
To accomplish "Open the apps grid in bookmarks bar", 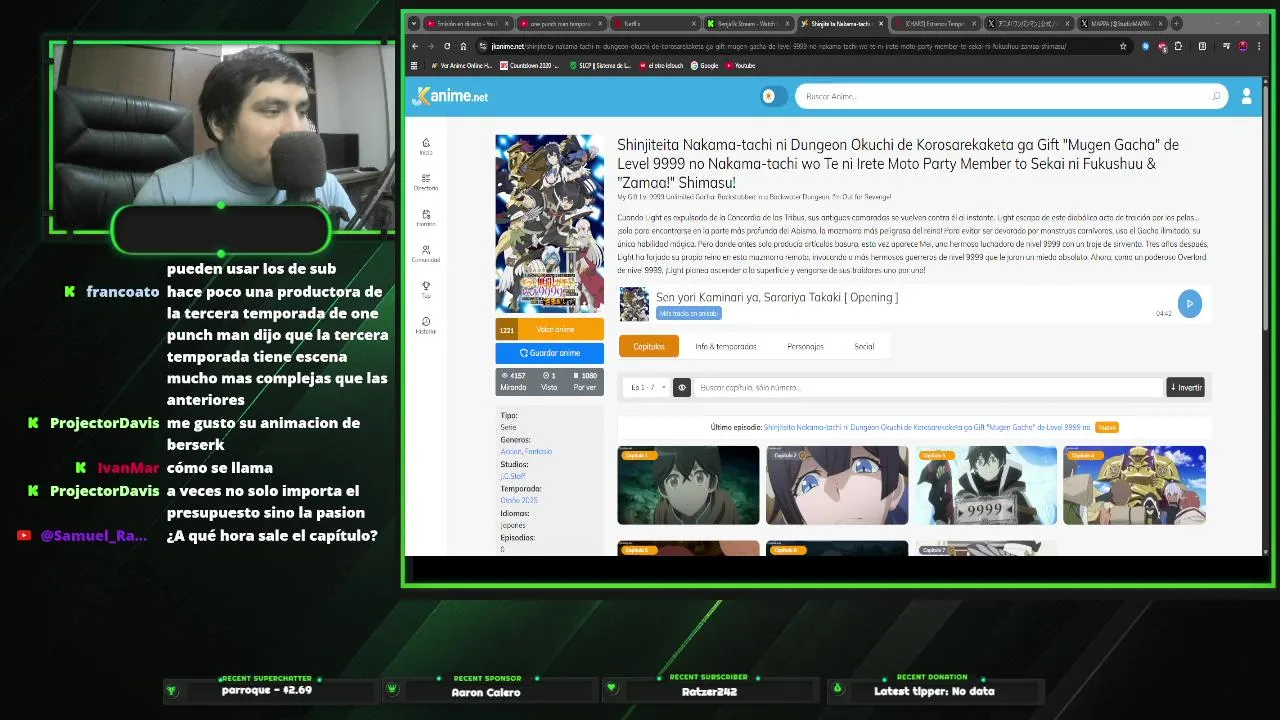I will (x=413, y=66).
